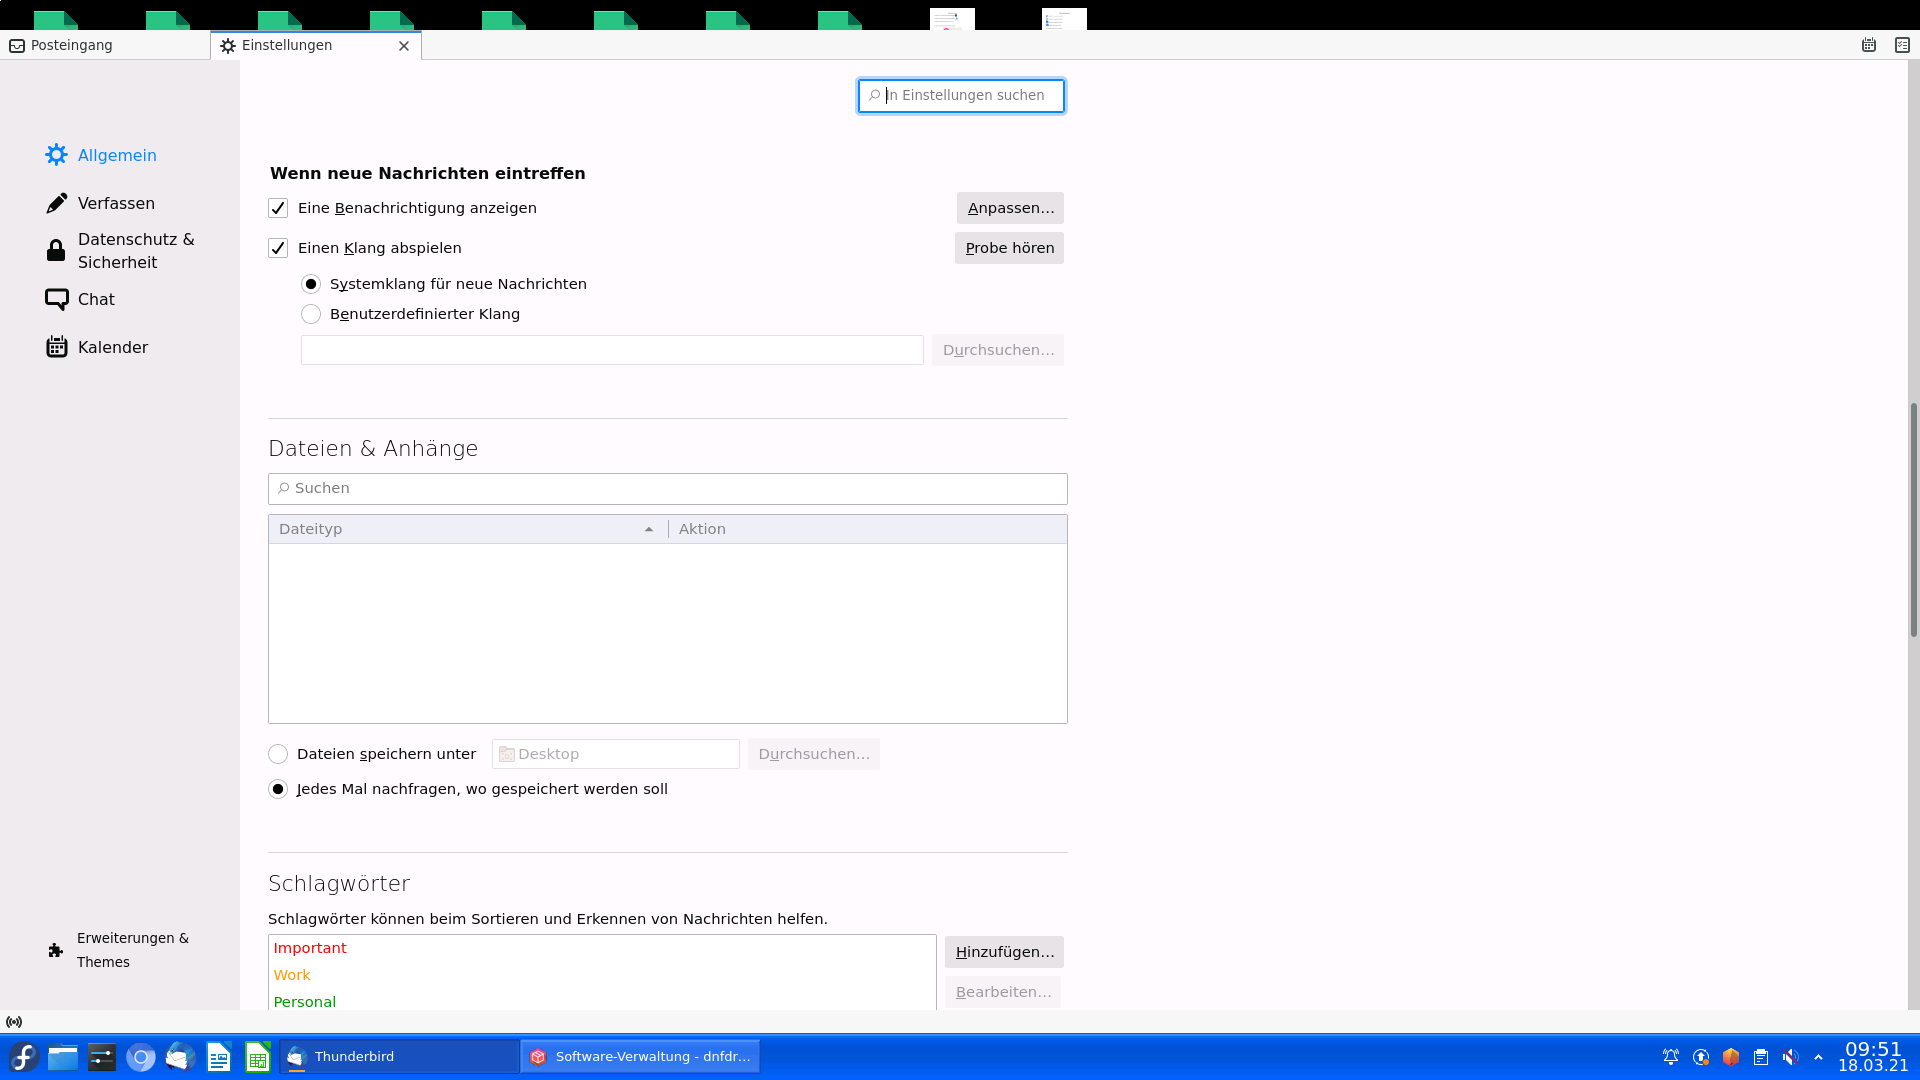Click Anpassen... button
This screenshot has height=1080, width=1920.
(1010, 208)
